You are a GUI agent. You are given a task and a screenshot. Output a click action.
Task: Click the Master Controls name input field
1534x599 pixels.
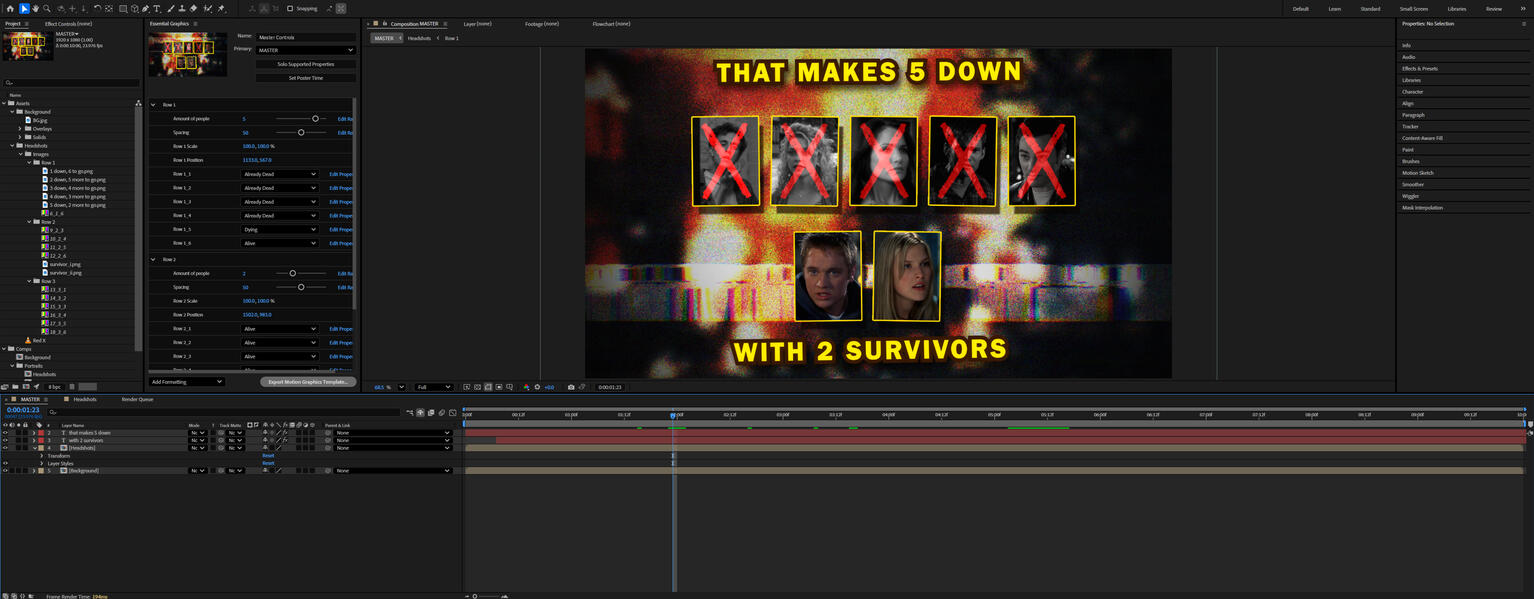pyautogui.click(x=305, y=37)
